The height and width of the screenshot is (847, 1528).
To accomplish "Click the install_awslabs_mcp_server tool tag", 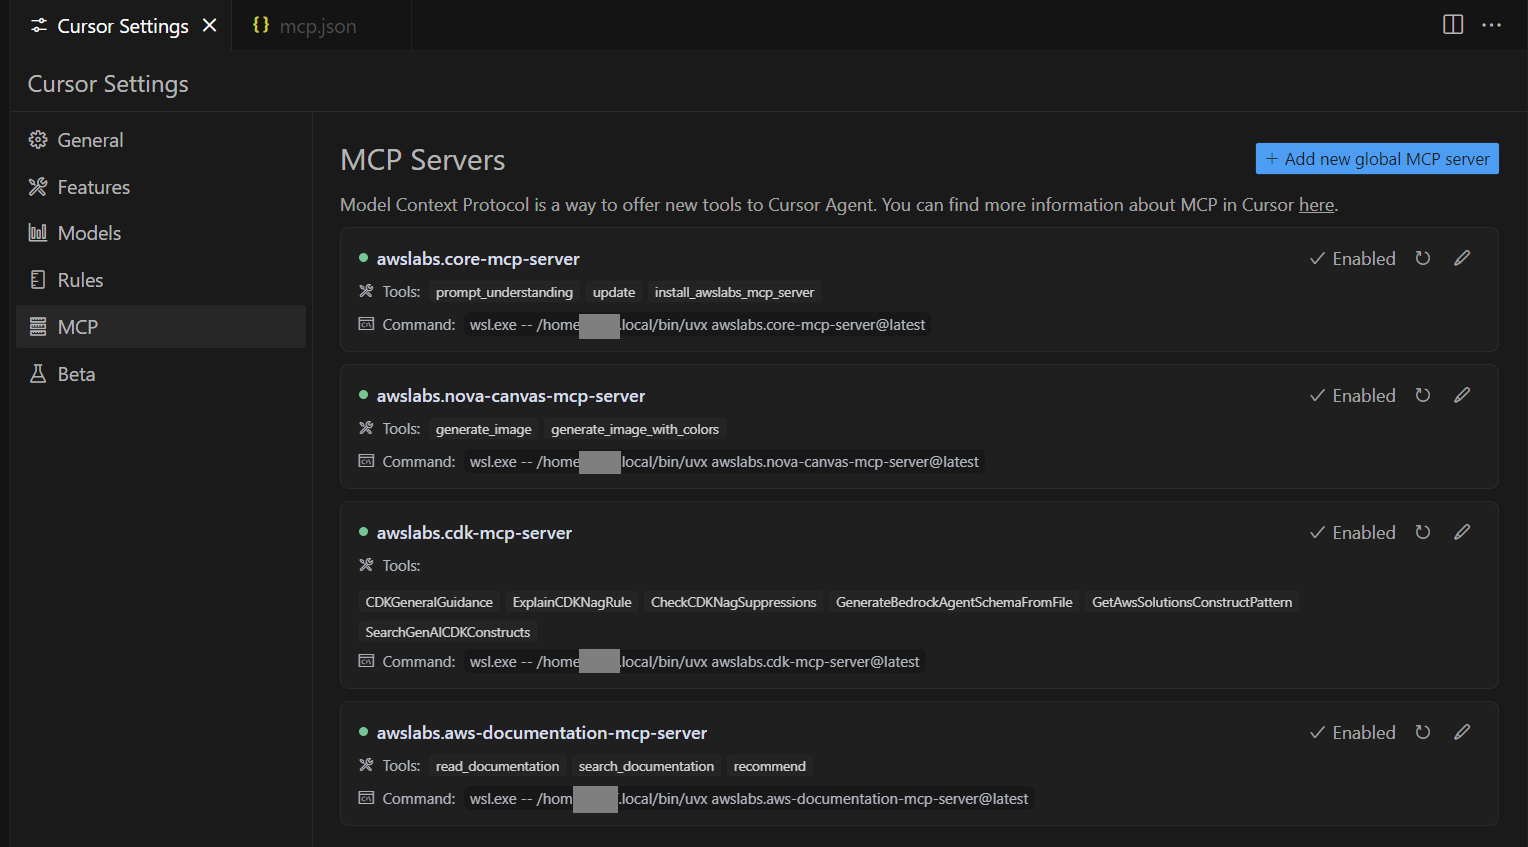I will click(734, 292).
